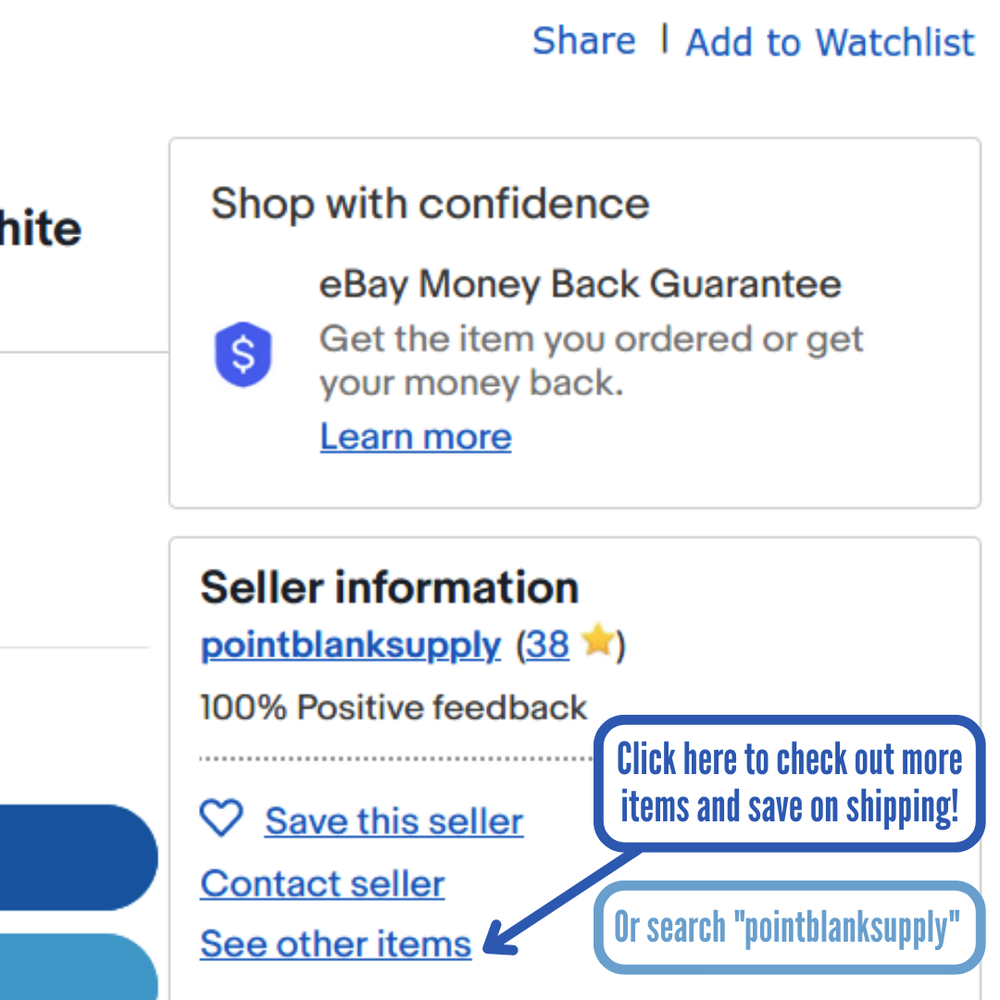This screenshot has width=1000, height=1000.
Task: Click the blue arrow pointing to See other items
Action: tap(560, 902)
